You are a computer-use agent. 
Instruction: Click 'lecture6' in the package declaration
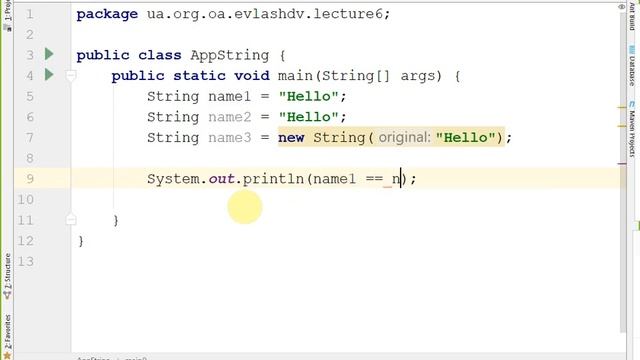[348, 14]
